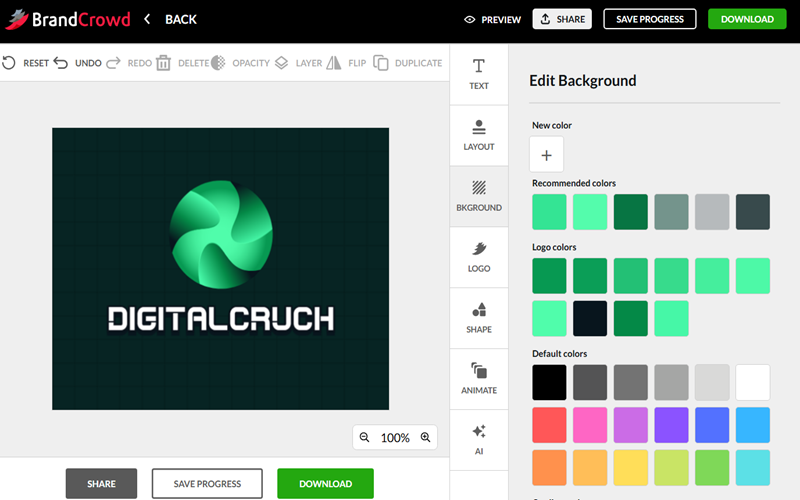800x500 pixels.
Task: Click the green DOWNLOAD button below canvas
Action: pos(326,484)
